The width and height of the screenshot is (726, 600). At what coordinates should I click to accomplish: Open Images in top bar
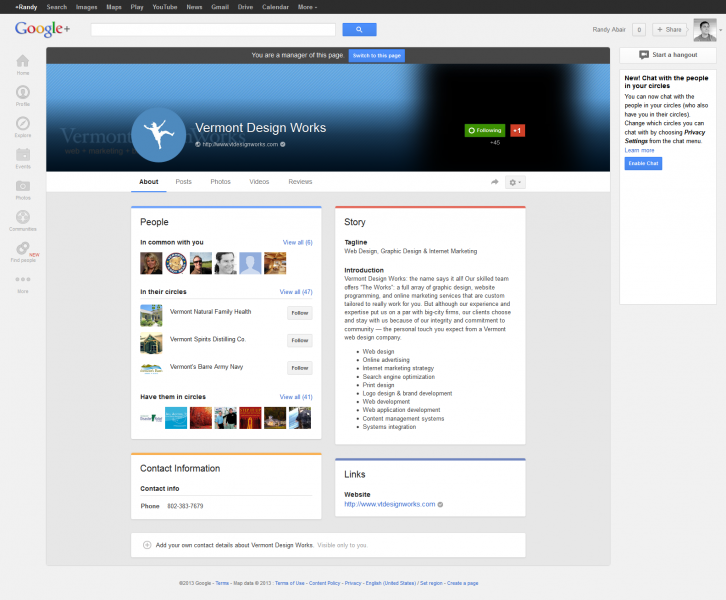[87, 7]
